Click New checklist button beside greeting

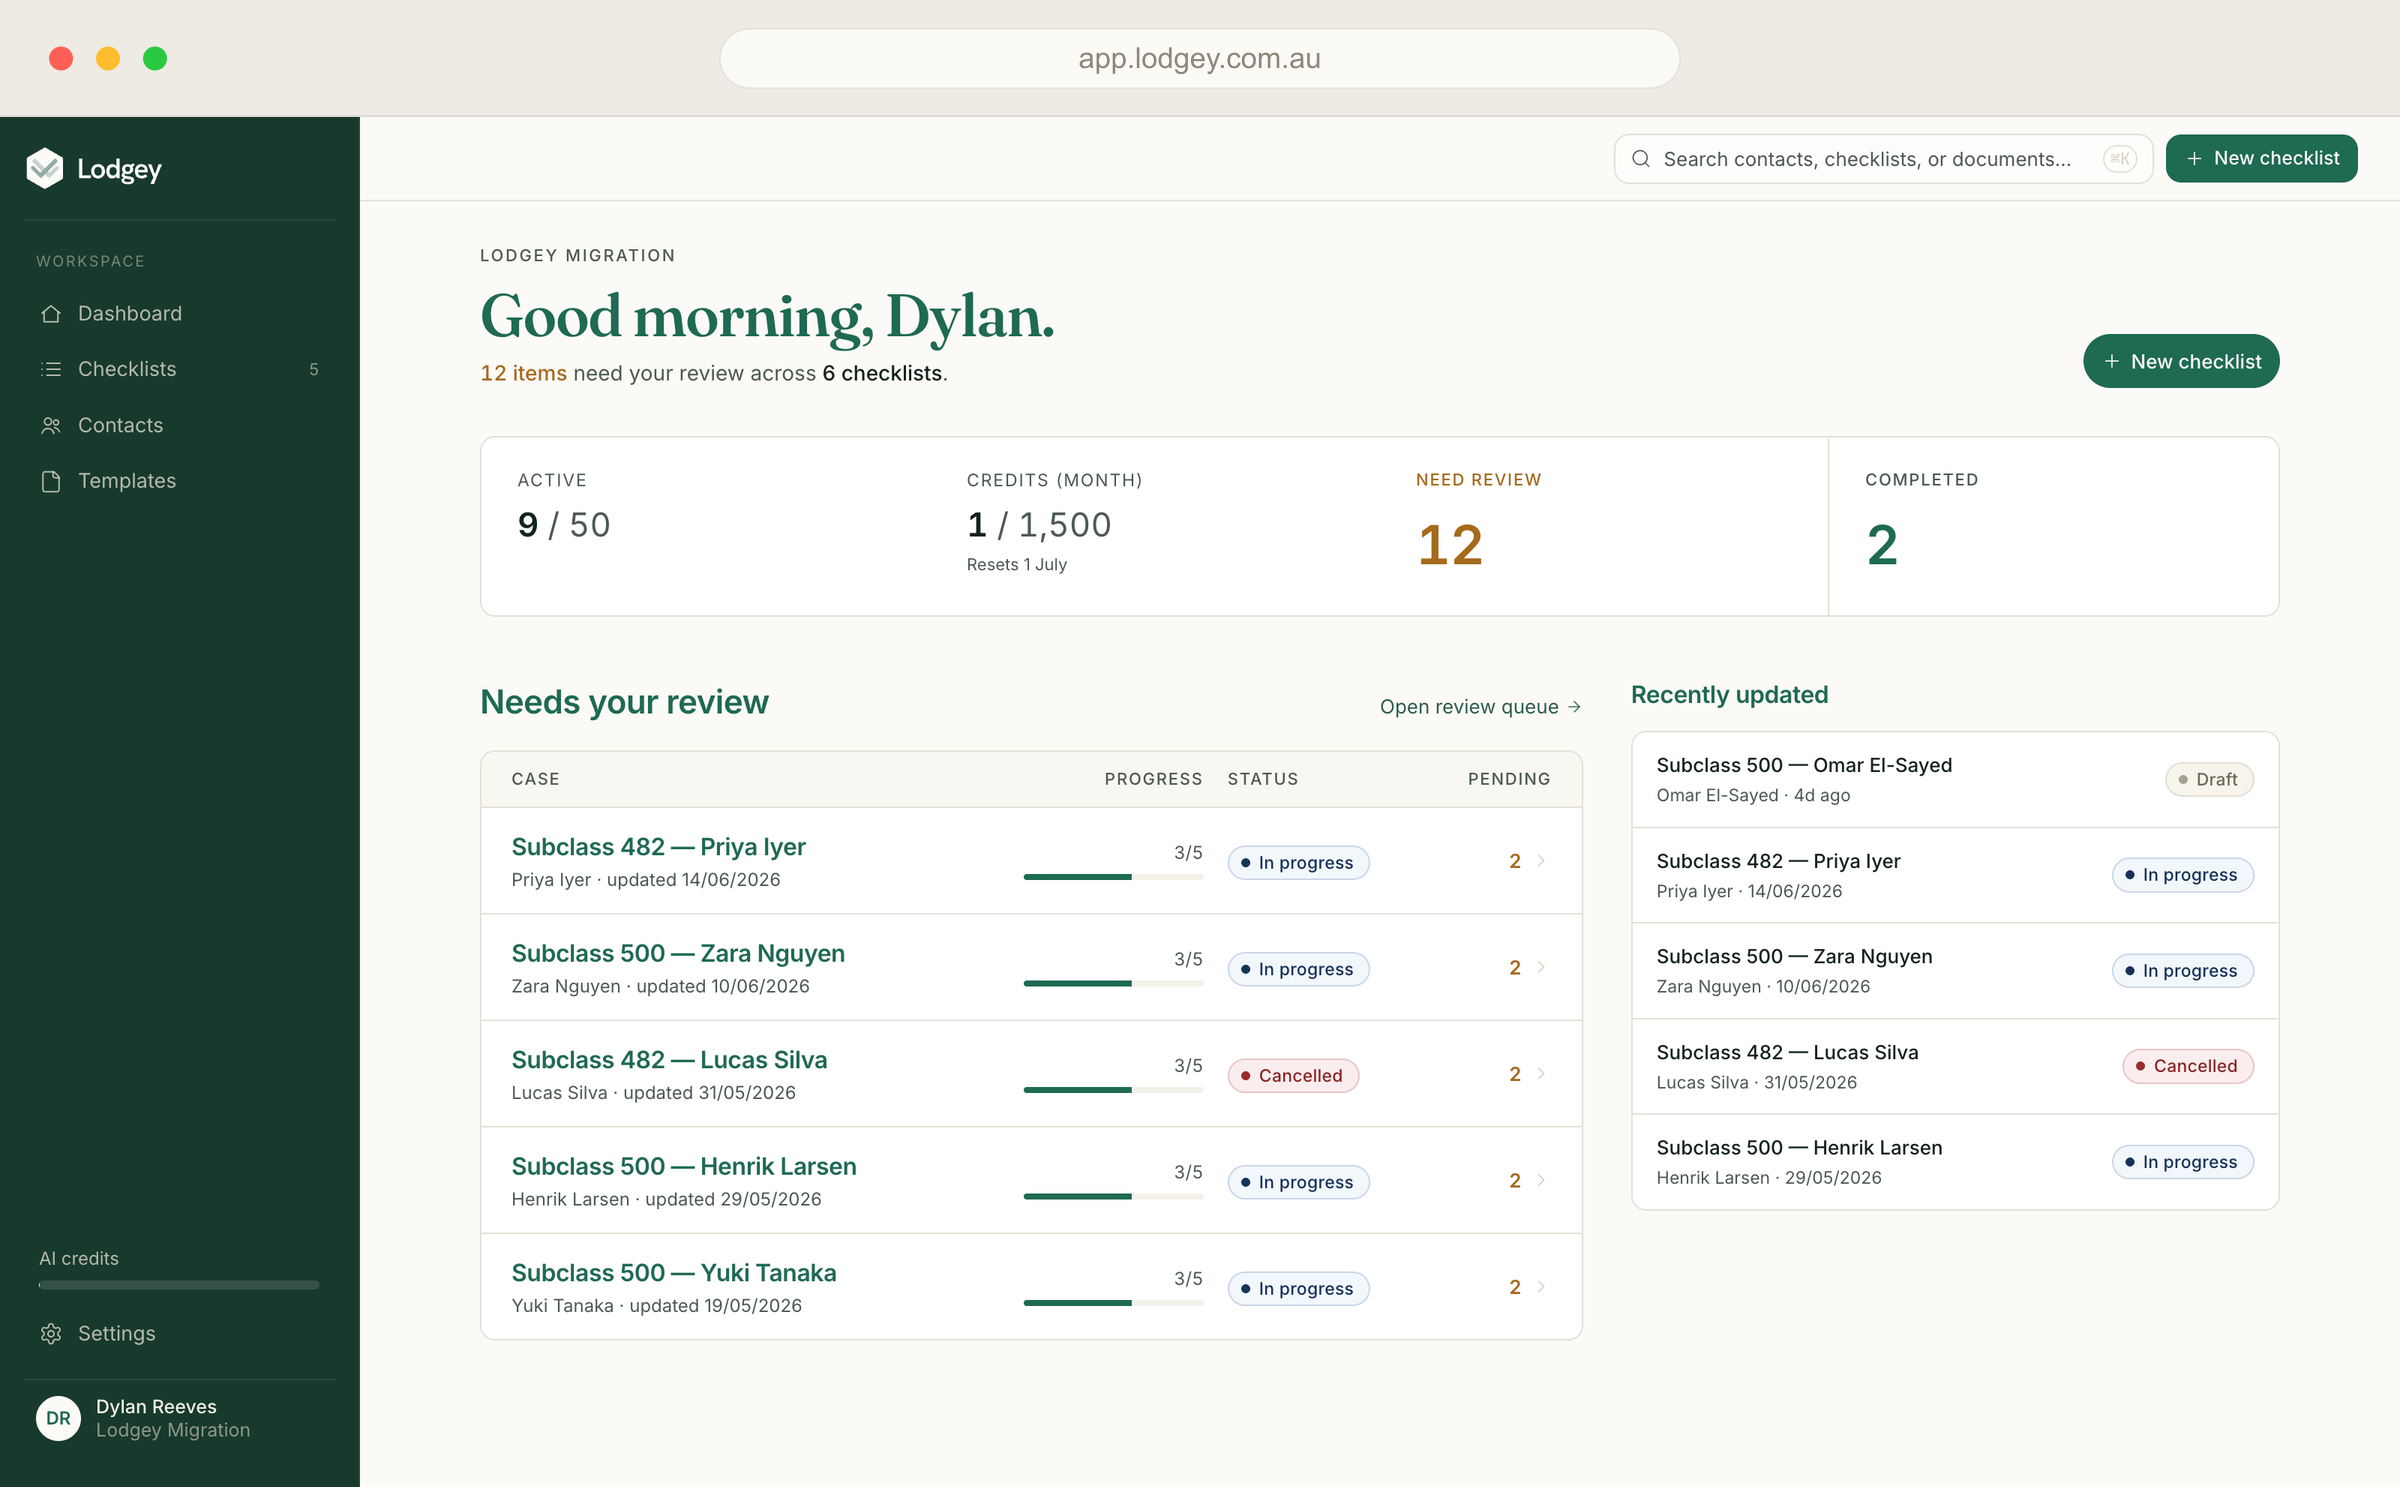tap(2181, 361)
